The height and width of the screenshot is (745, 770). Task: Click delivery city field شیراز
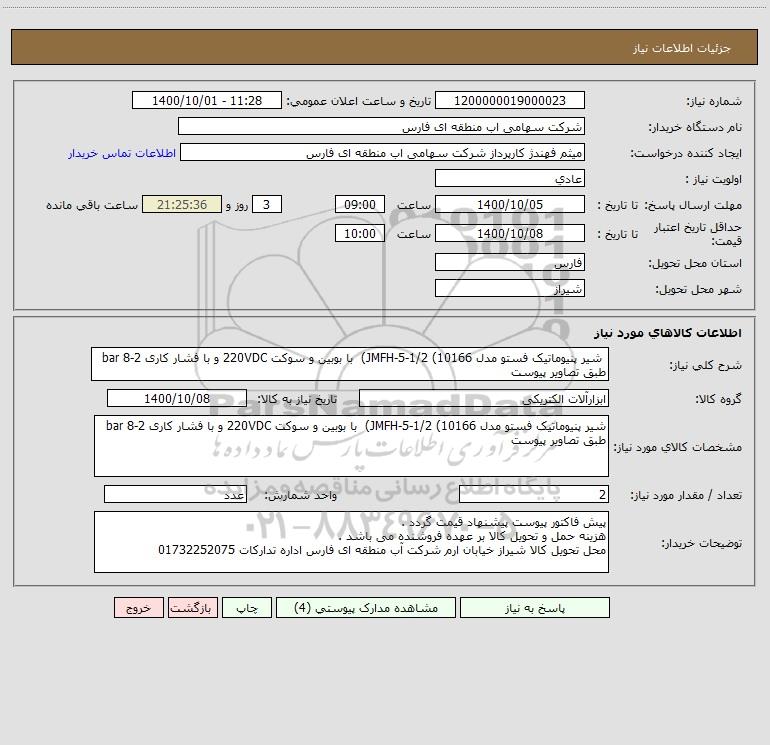(x=510, y=288)
